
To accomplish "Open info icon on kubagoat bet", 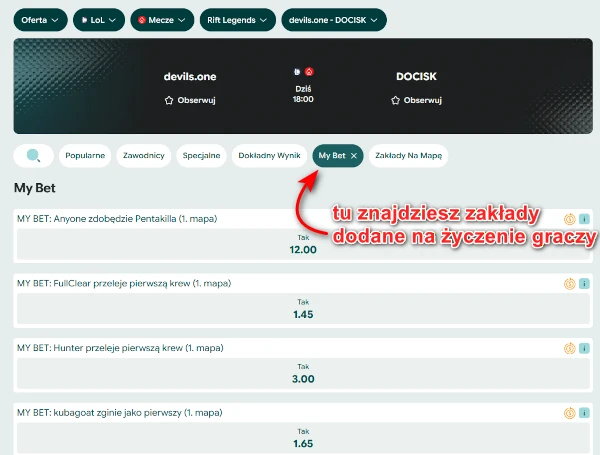I will point(584,413).
